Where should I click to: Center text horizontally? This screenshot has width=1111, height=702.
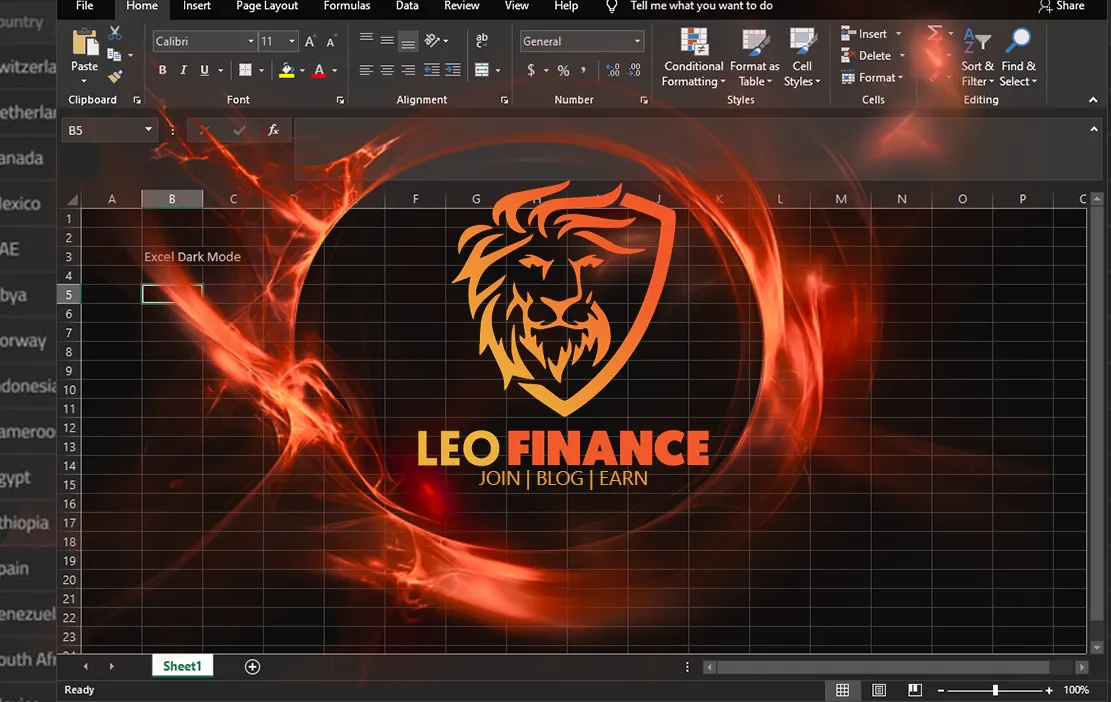pos(387,70)
